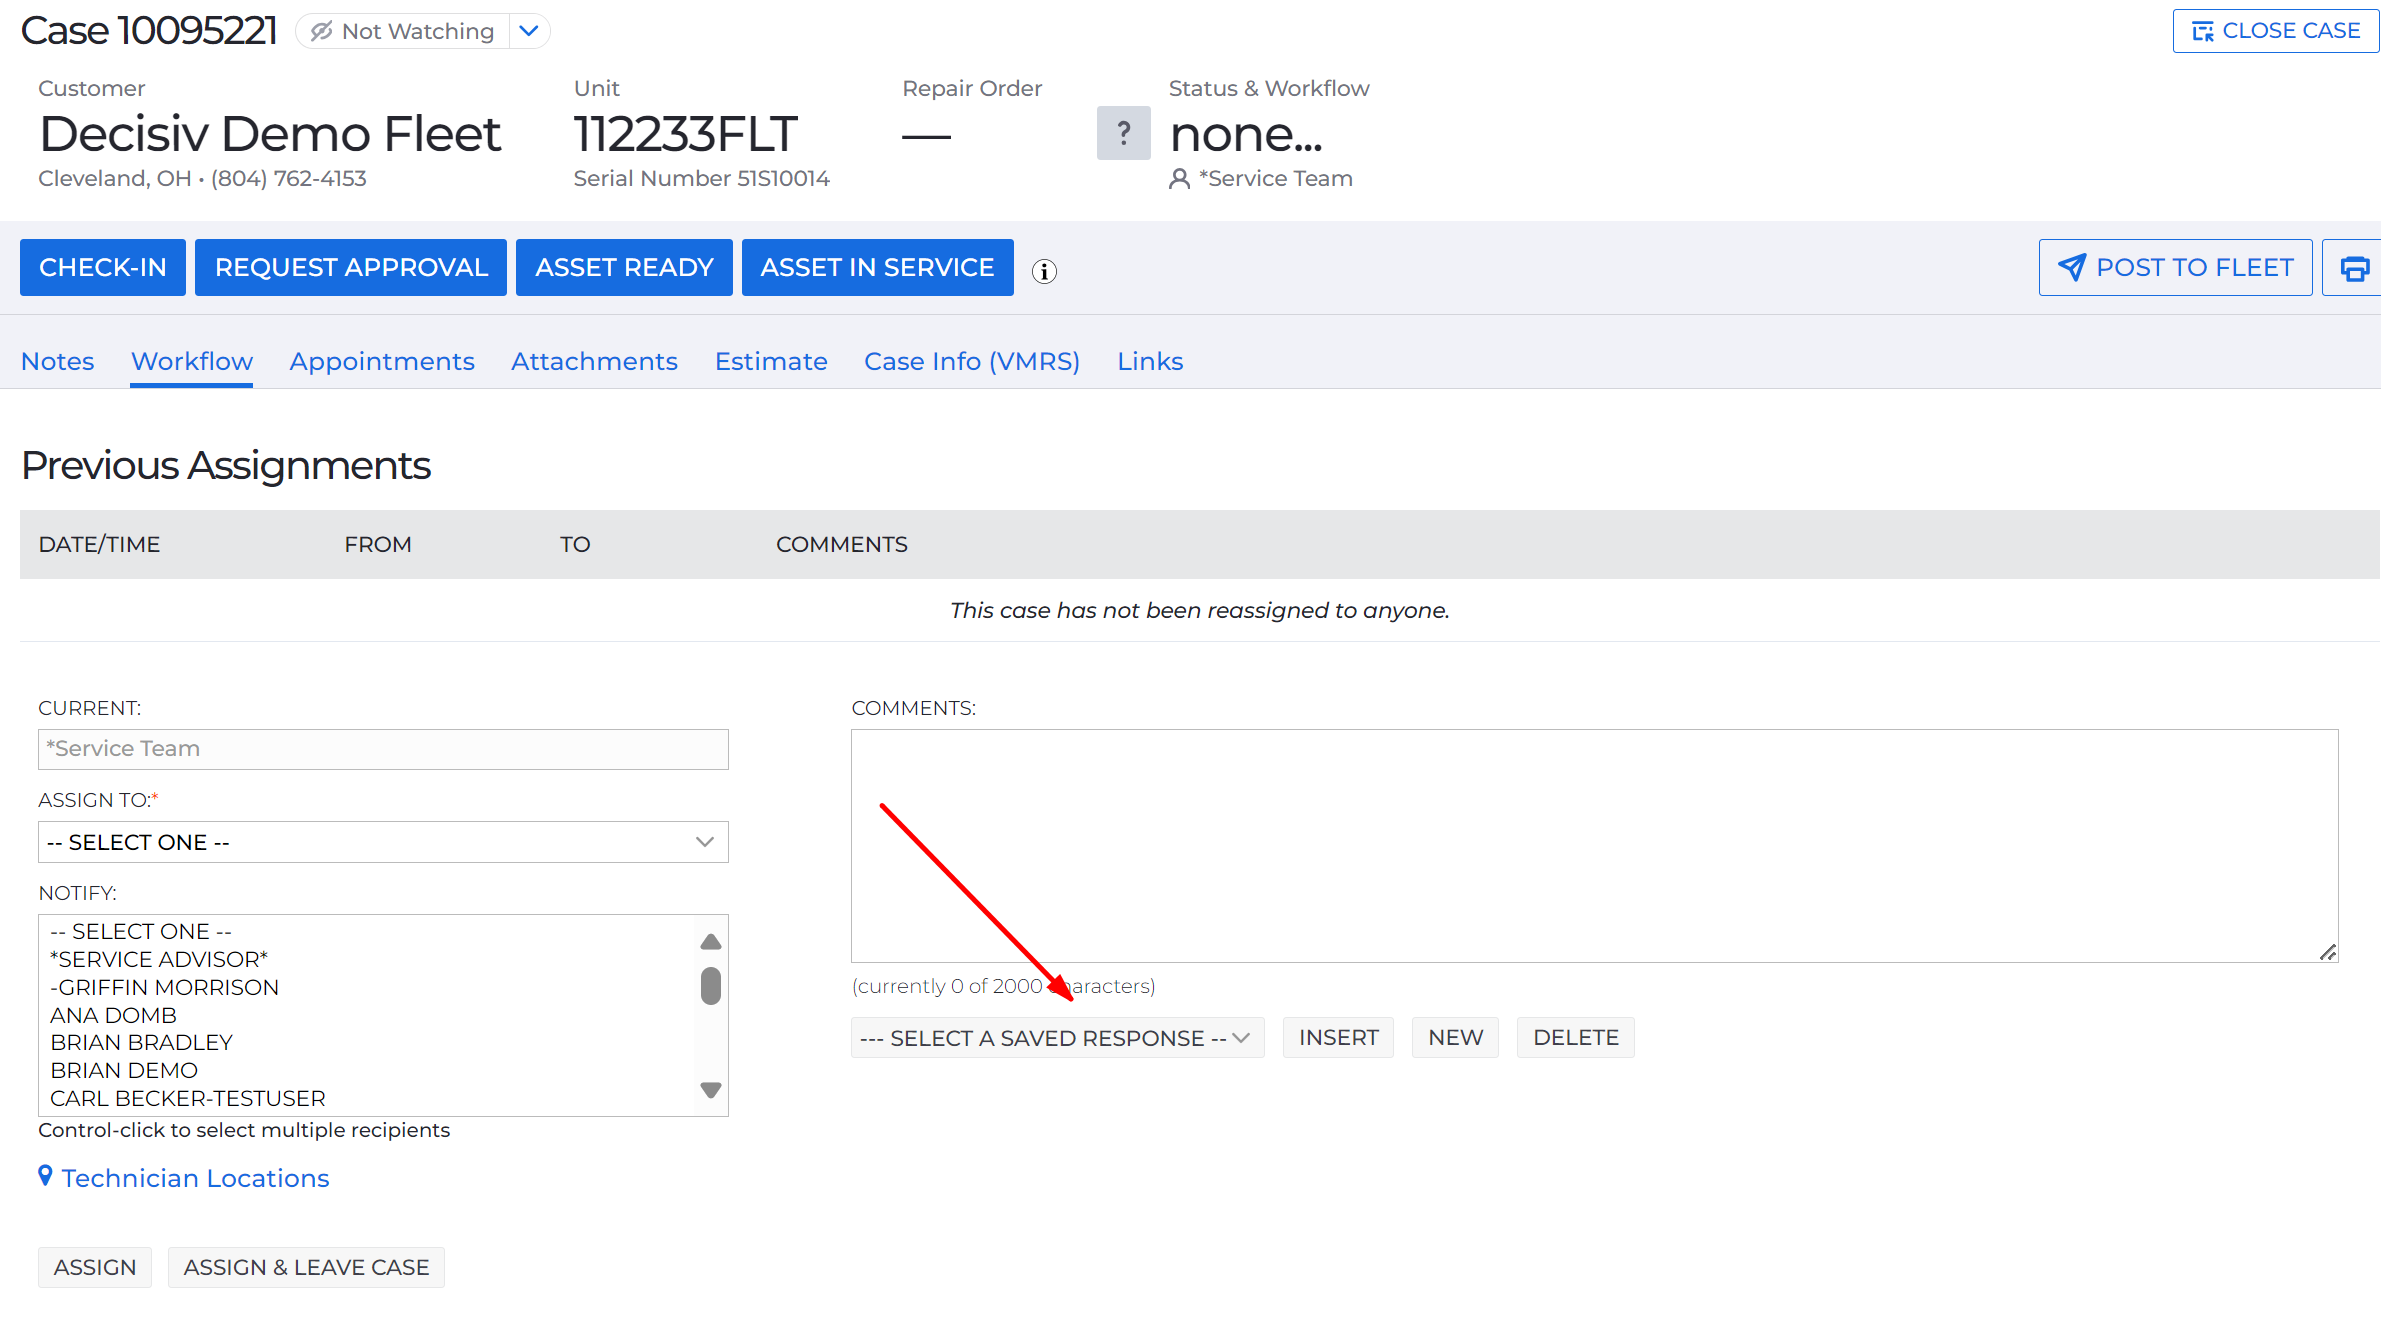Image resolution: width=2381 pixels, height=1336 pixels.
Task: Click the Insert saved response button
Action: [1338, 1038]
